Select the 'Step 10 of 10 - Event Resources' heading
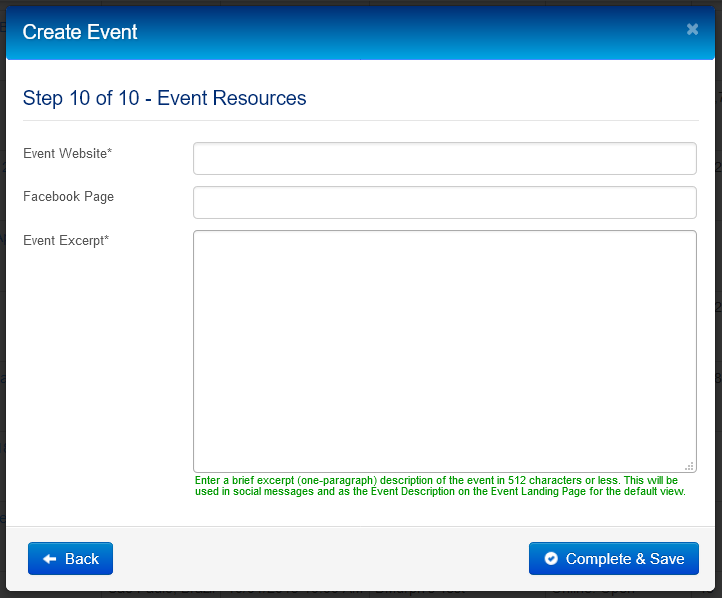The width and height of the screenshot is (722, 598). [x=164, y=98]
